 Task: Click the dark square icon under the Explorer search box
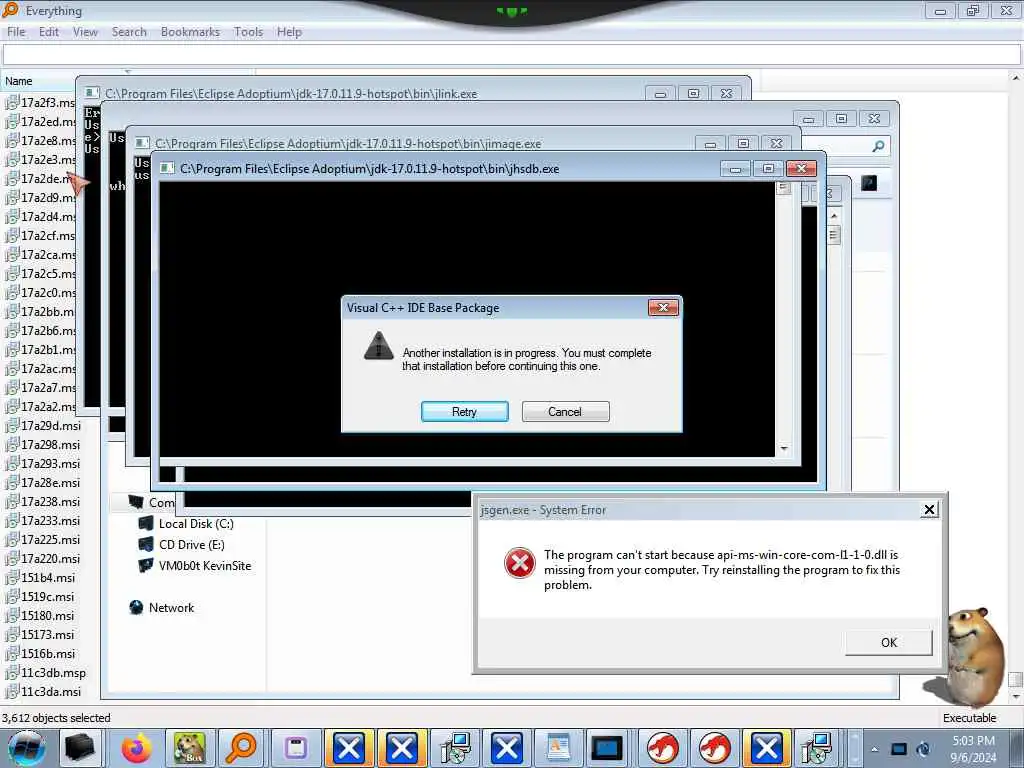pyautogui.click(x=869, y=184)
